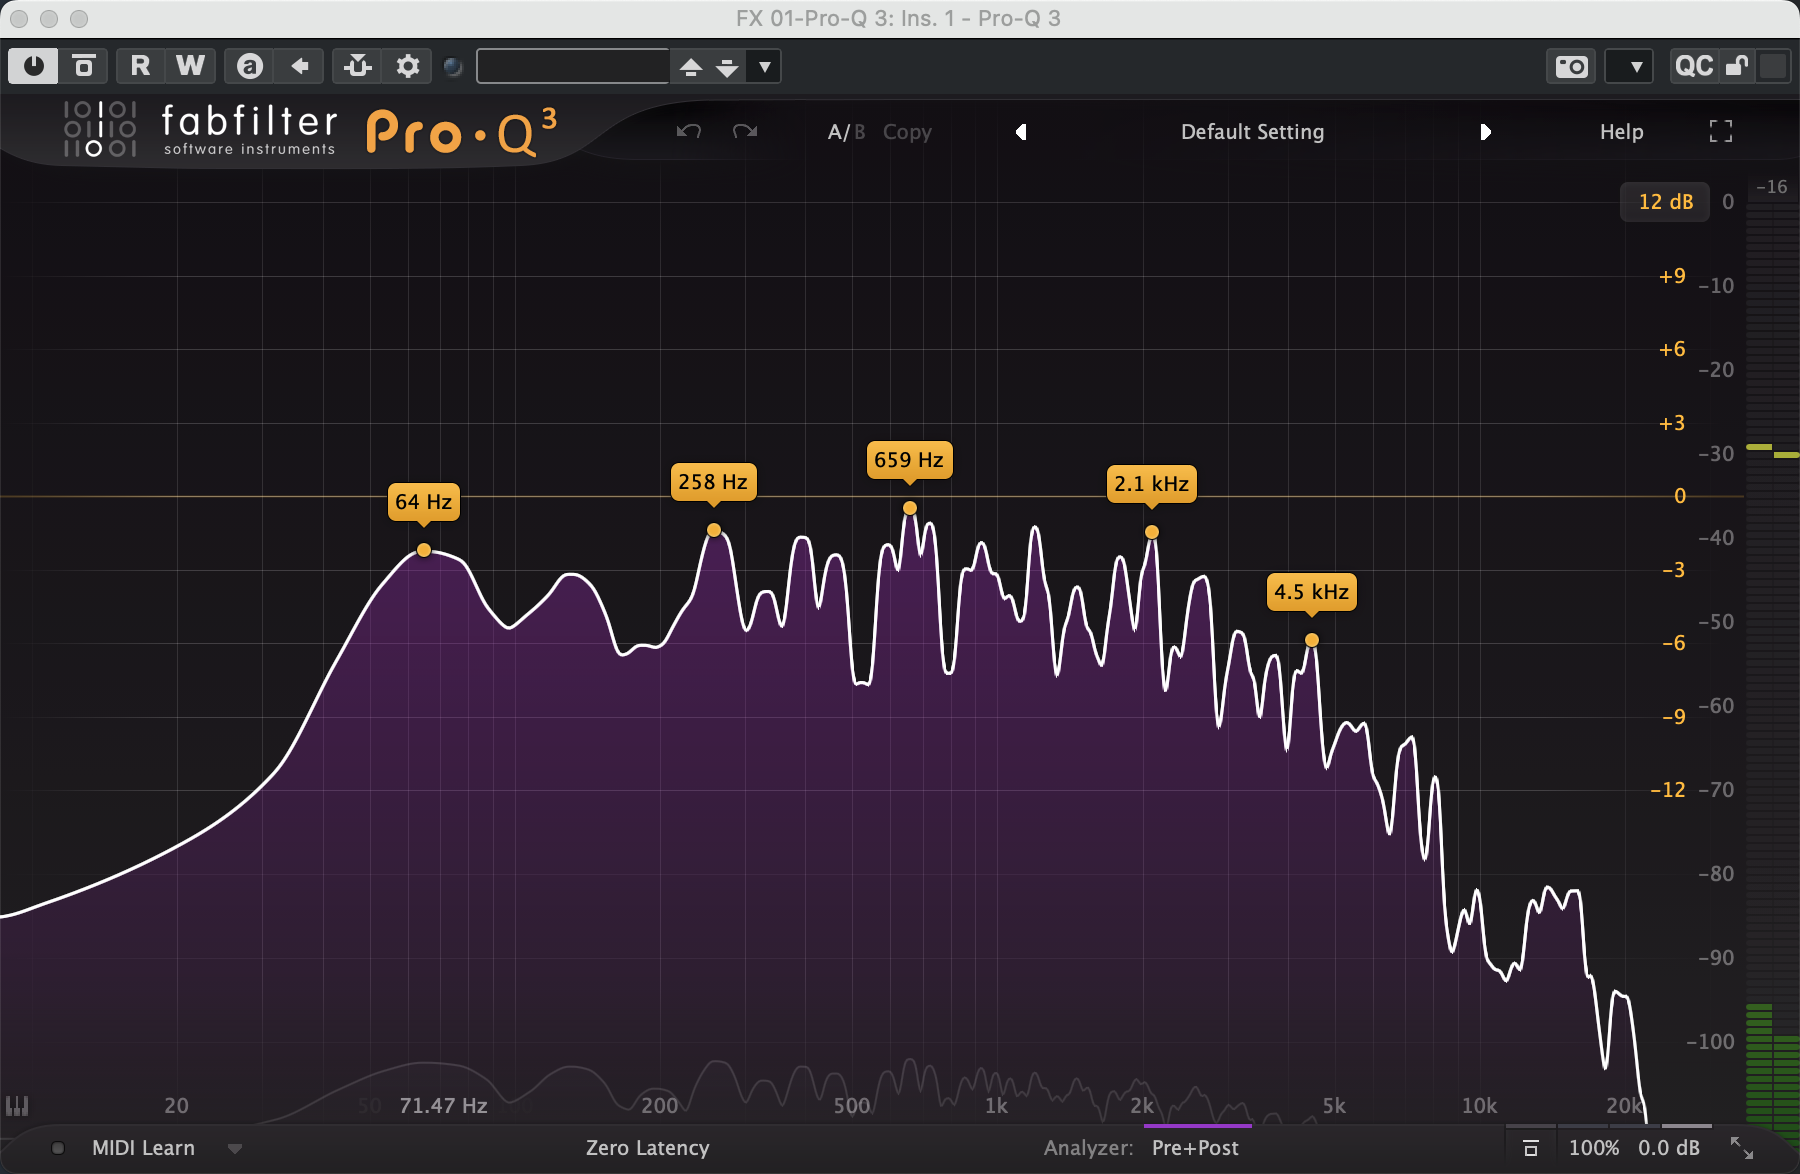Expand the MIDI Learn dropdown arrow
Image resolution: width=1800 pixels, height=1174 pixels.
[235, 1149]
